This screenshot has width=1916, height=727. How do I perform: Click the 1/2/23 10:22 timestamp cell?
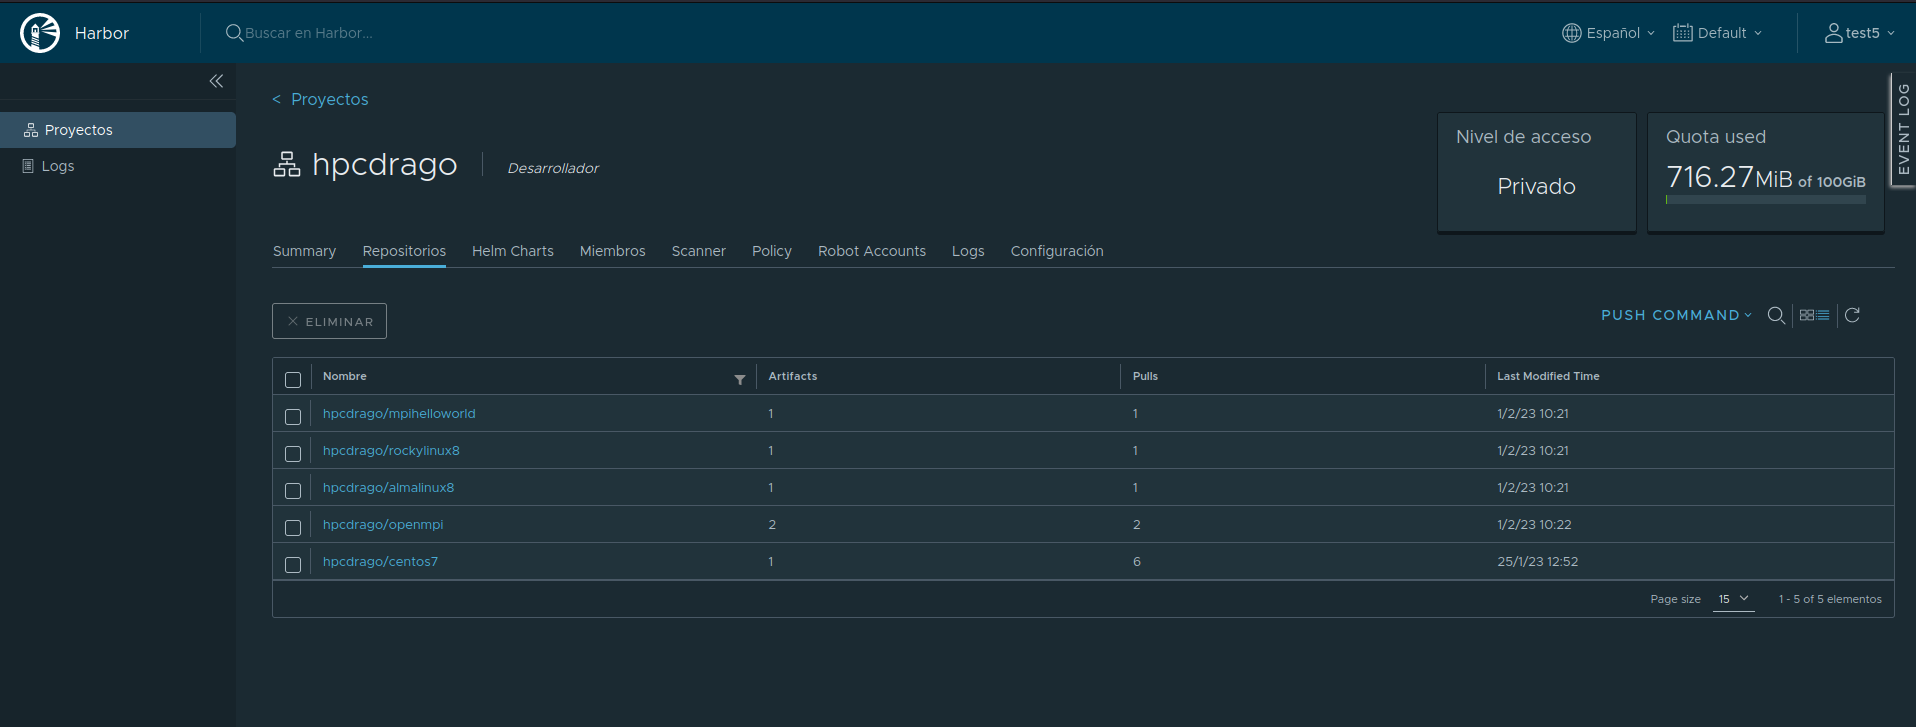(x=1534, y=524)
